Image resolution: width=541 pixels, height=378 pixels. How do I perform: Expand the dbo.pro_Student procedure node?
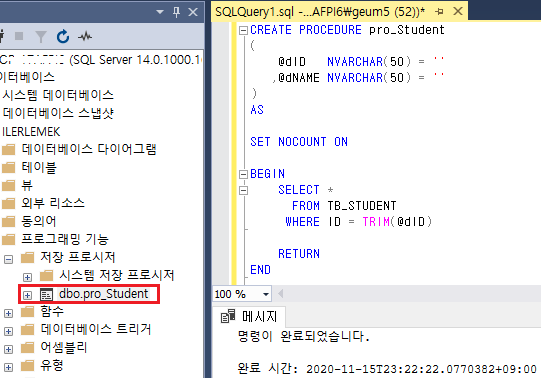pos(27,295)
